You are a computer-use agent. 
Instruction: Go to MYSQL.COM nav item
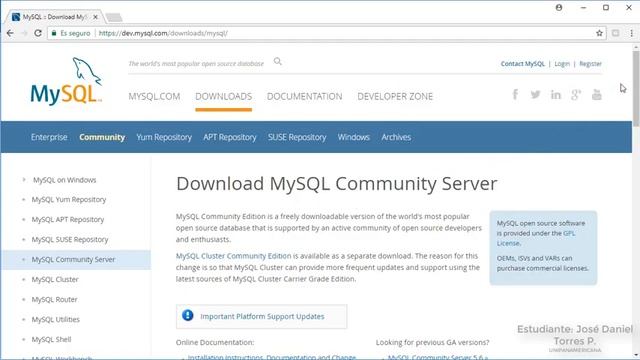(x=154, y=96)
